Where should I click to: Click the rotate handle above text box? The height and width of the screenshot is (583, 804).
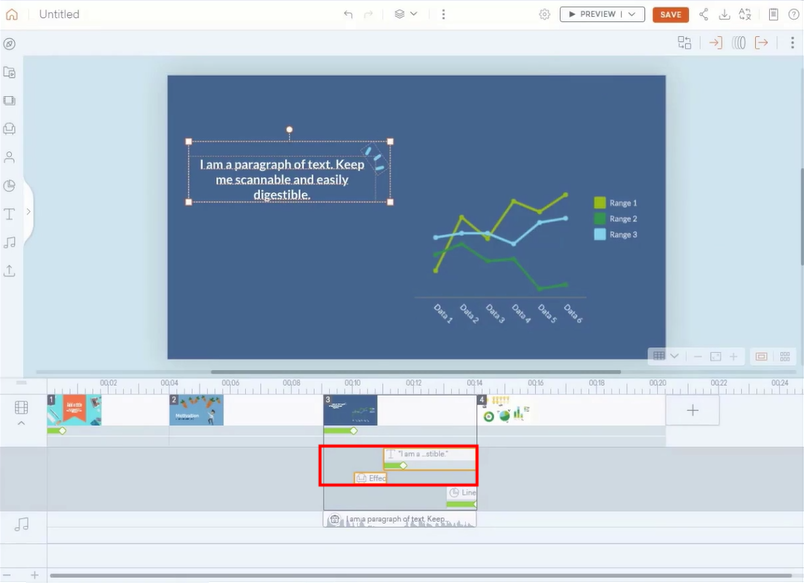click(289, 130)
